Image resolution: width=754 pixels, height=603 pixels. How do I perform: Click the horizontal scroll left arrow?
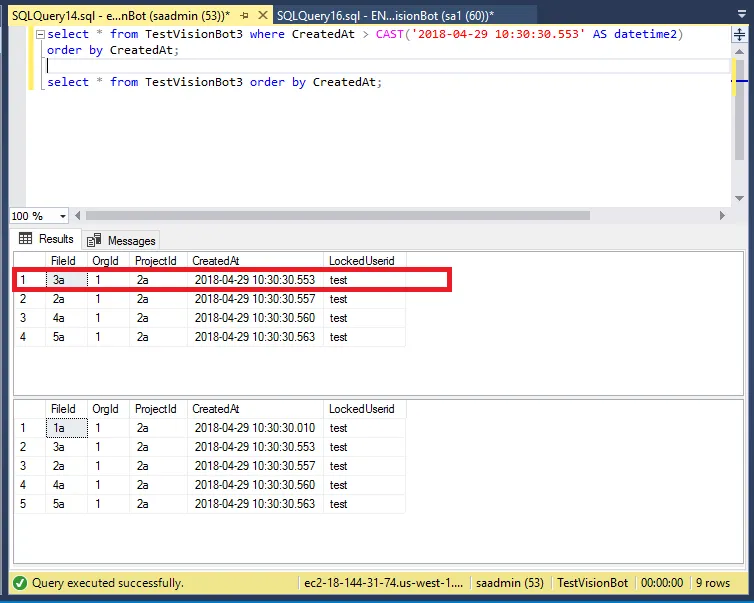77,215
